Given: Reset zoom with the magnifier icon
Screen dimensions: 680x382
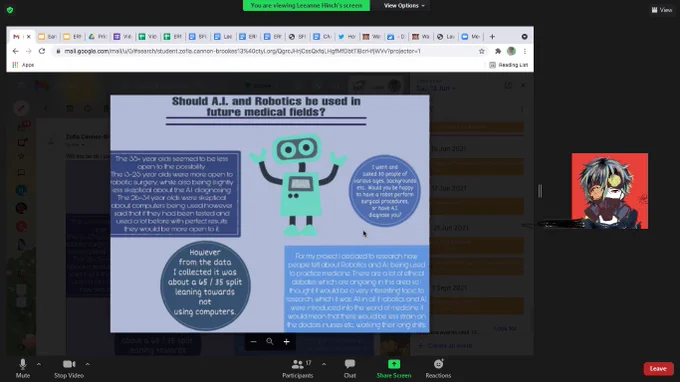Looking at the screenshot, I should click(270, 342).
